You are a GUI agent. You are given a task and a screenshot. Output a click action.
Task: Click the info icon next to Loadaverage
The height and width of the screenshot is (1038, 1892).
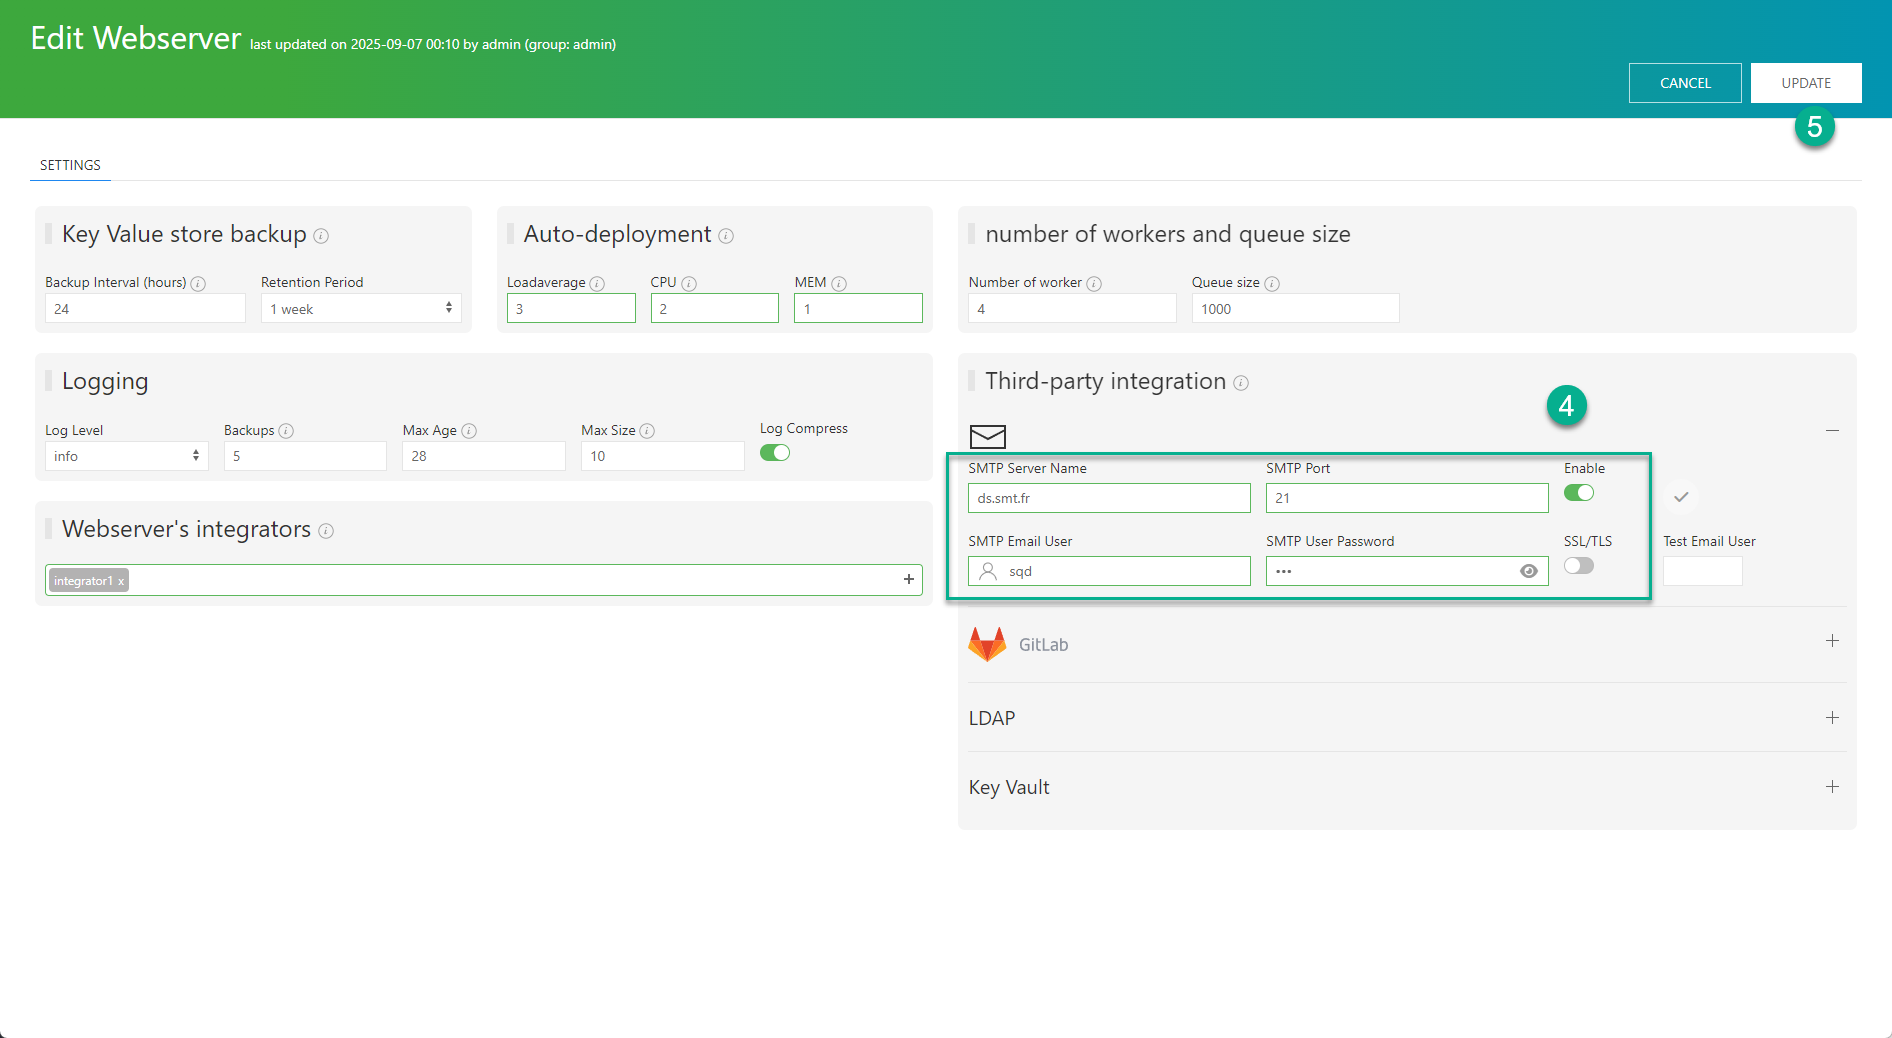tap(597, 284)
